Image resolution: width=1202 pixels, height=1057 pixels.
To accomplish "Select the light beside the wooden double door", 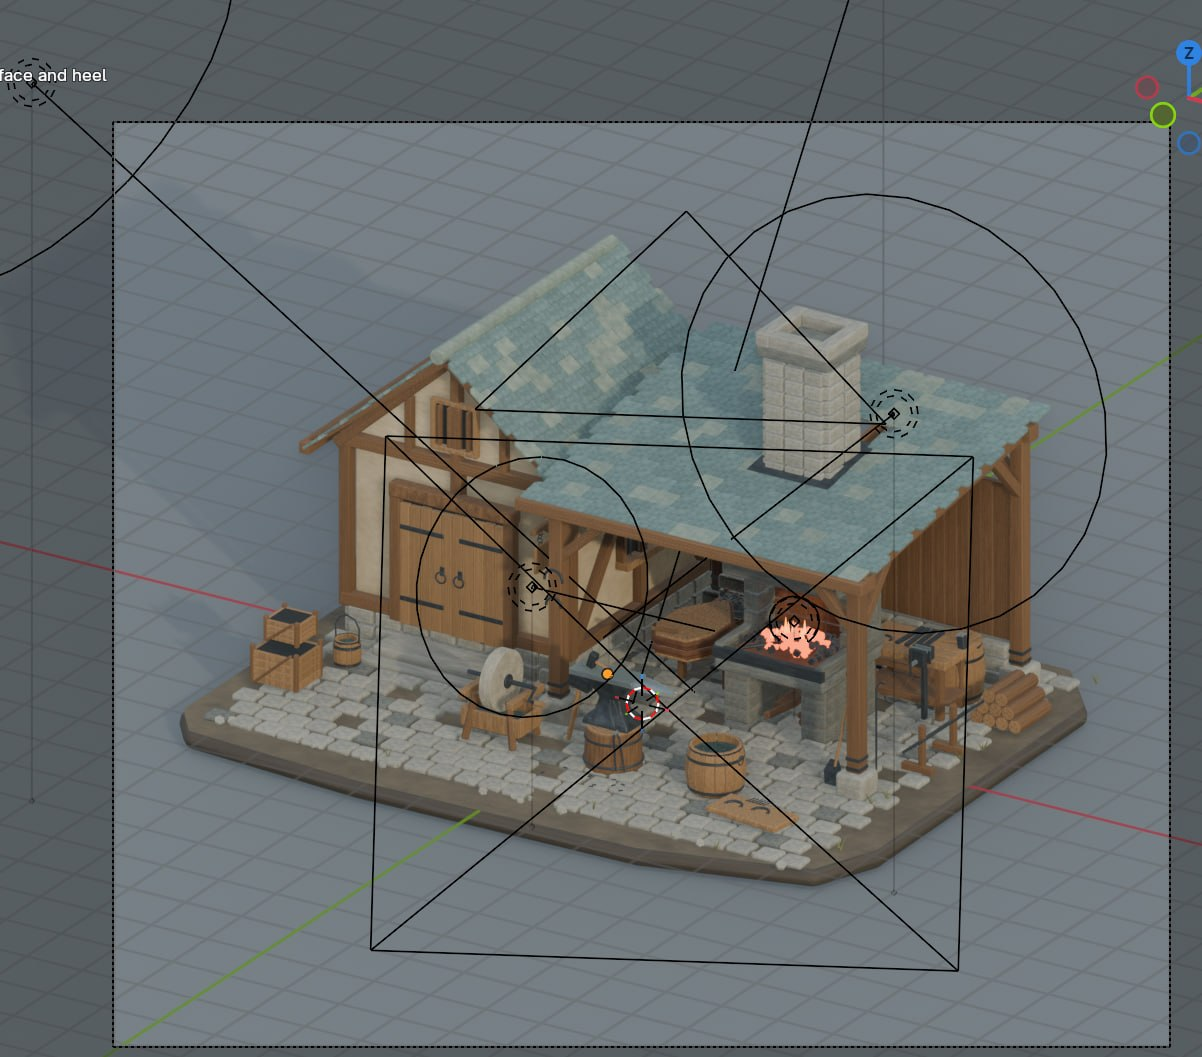I will coord(532,587).
